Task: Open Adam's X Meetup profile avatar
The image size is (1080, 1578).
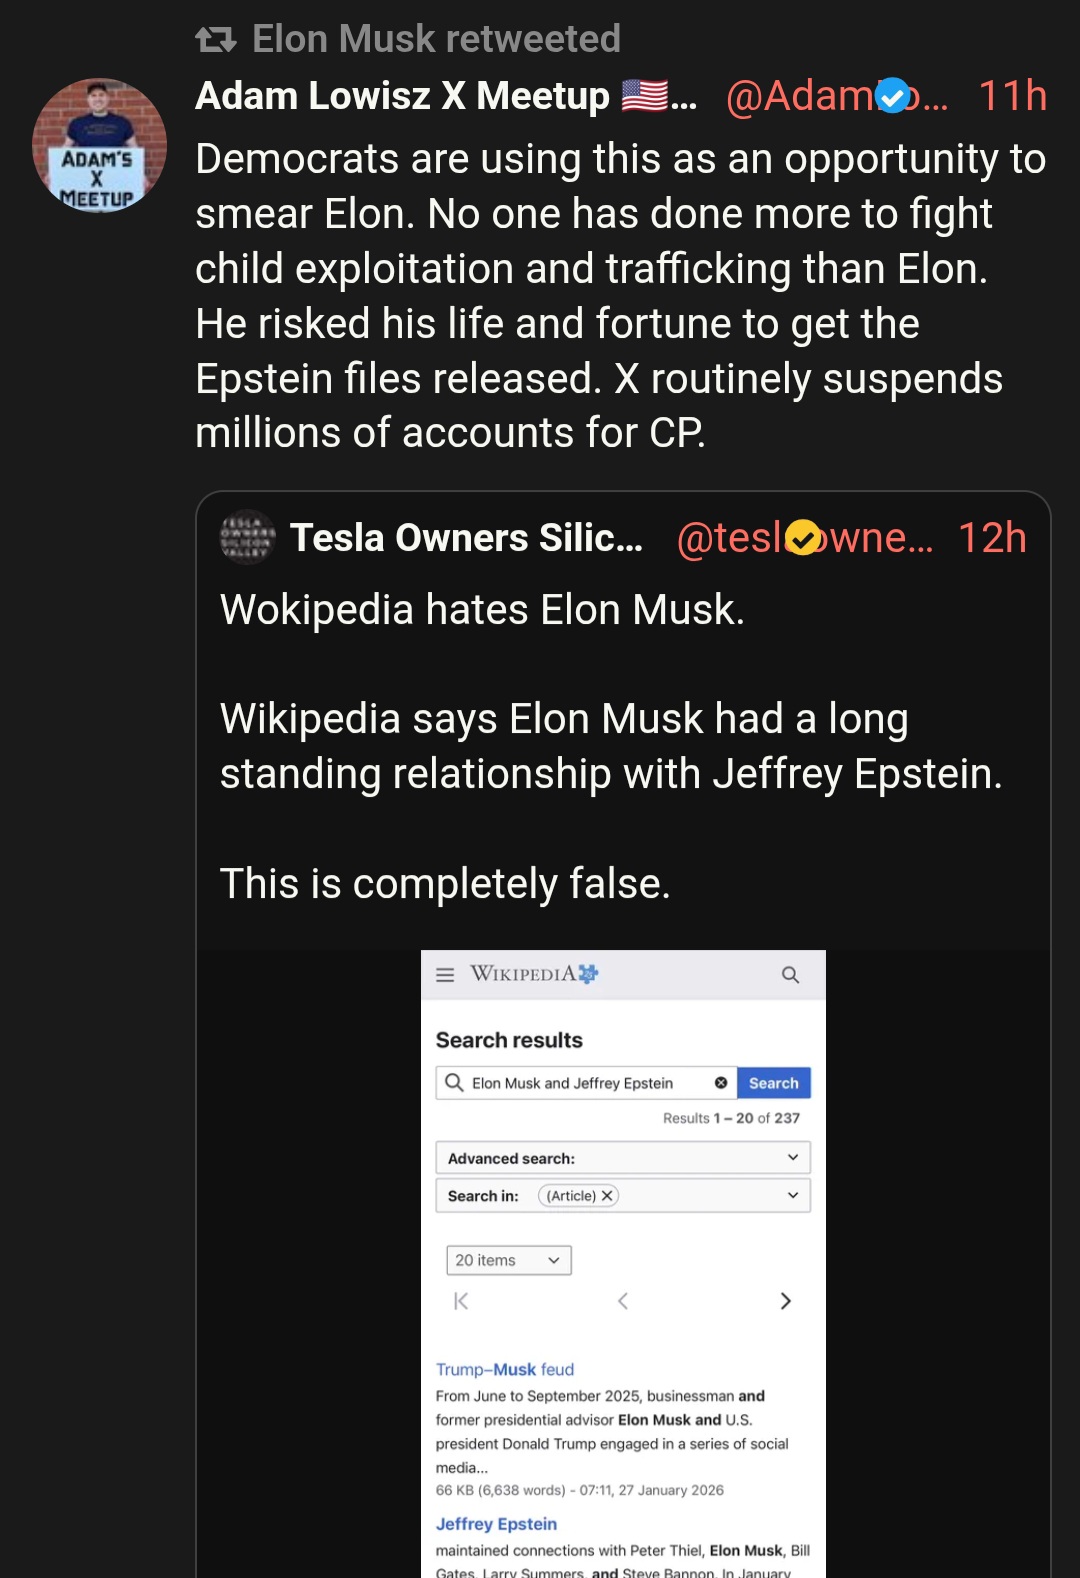Action: (99, 145)
